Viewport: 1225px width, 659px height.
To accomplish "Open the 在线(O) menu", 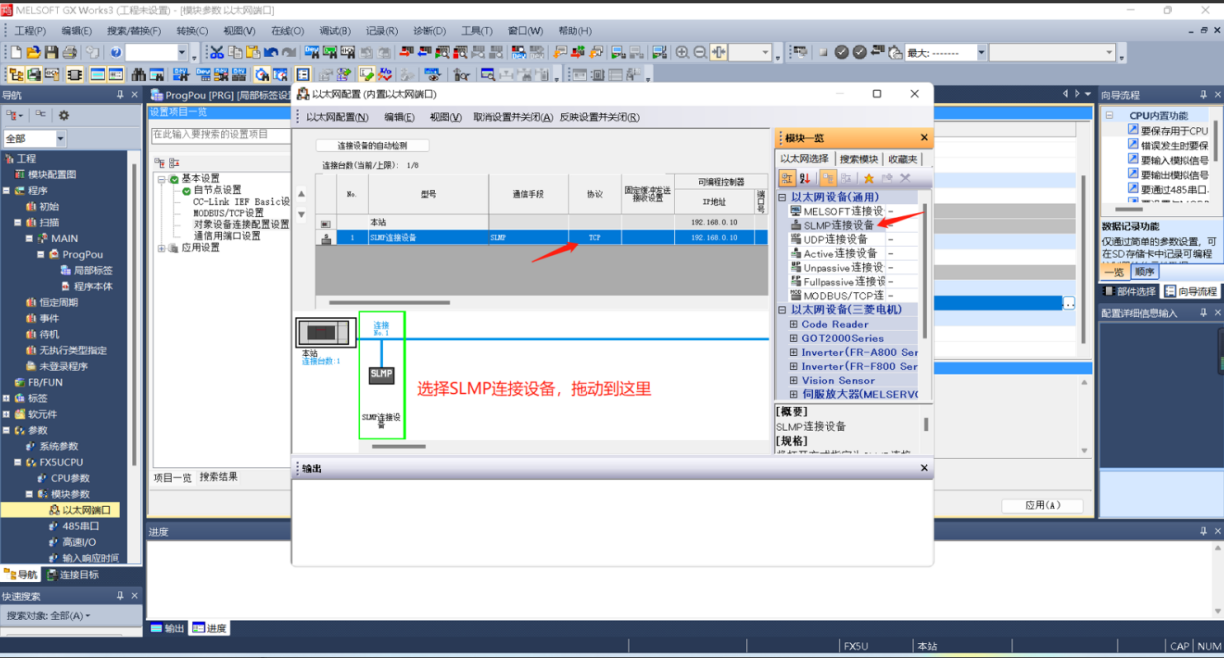I will point(287,31).
